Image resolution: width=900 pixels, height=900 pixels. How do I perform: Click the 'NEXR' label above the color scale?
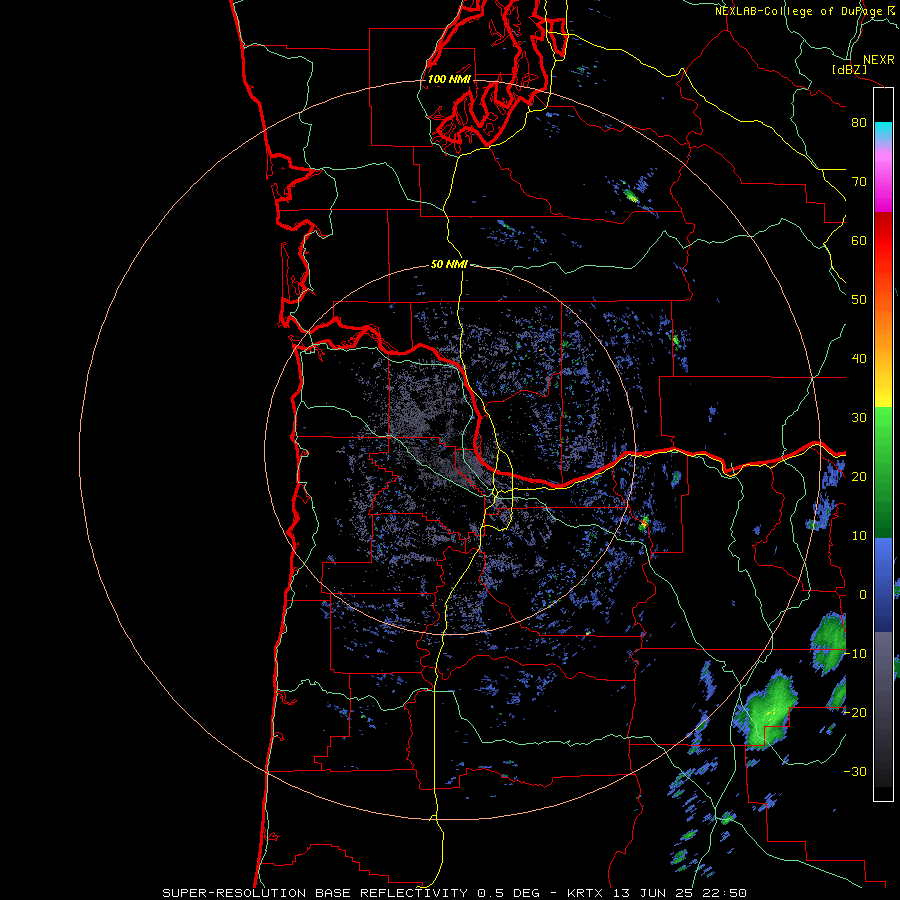coord(878,60)
